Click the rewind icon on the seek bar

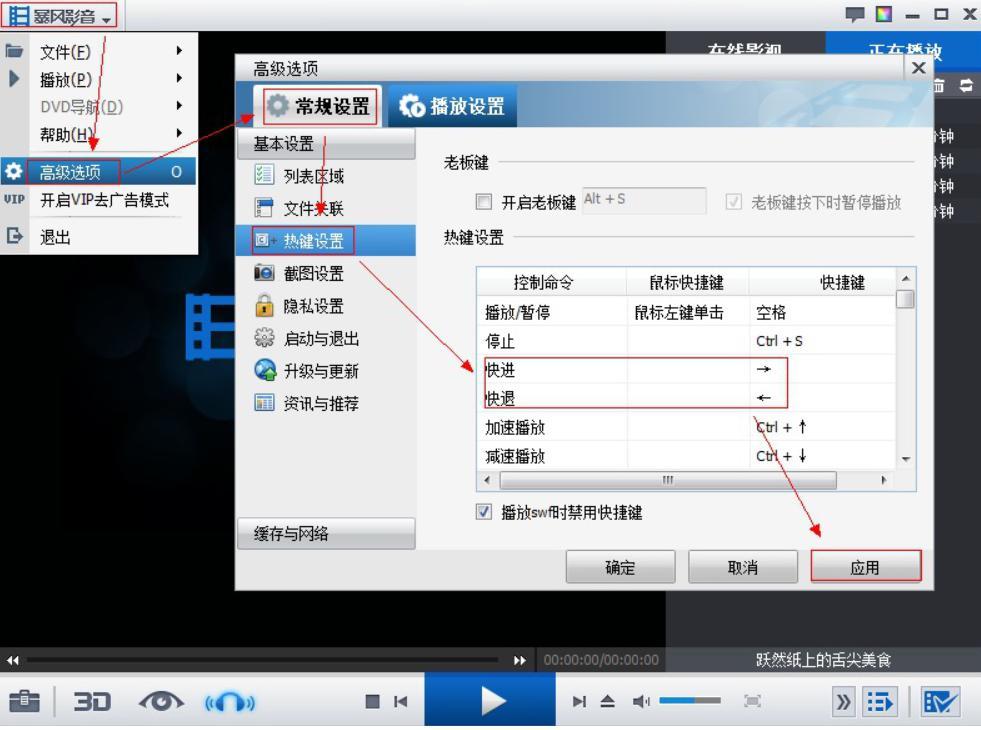tap(13, 660)
